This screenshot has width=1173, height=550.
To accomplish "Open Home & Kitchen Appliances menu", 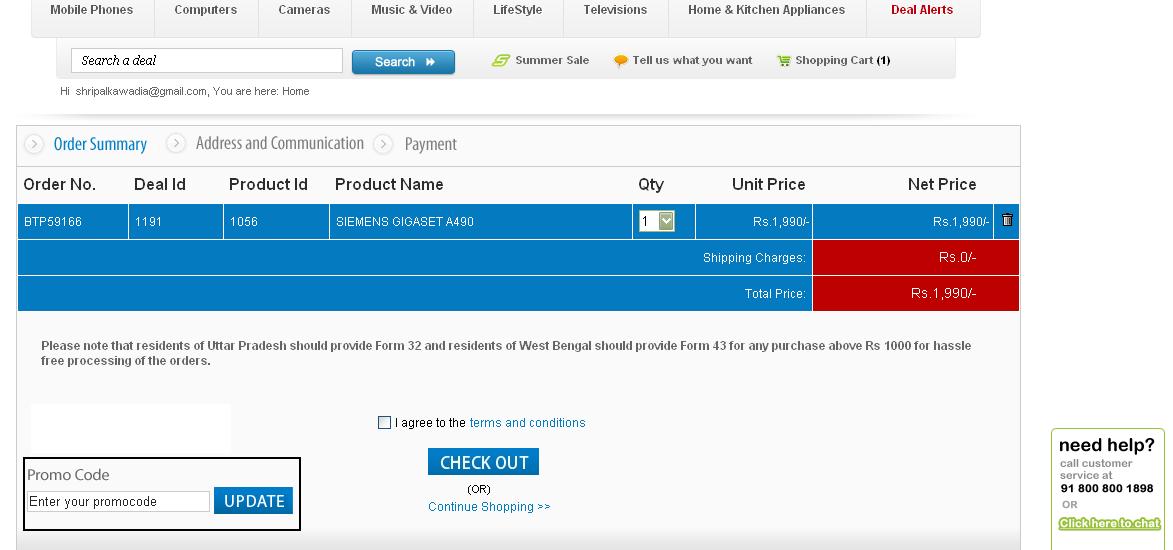I will (766, 10).
